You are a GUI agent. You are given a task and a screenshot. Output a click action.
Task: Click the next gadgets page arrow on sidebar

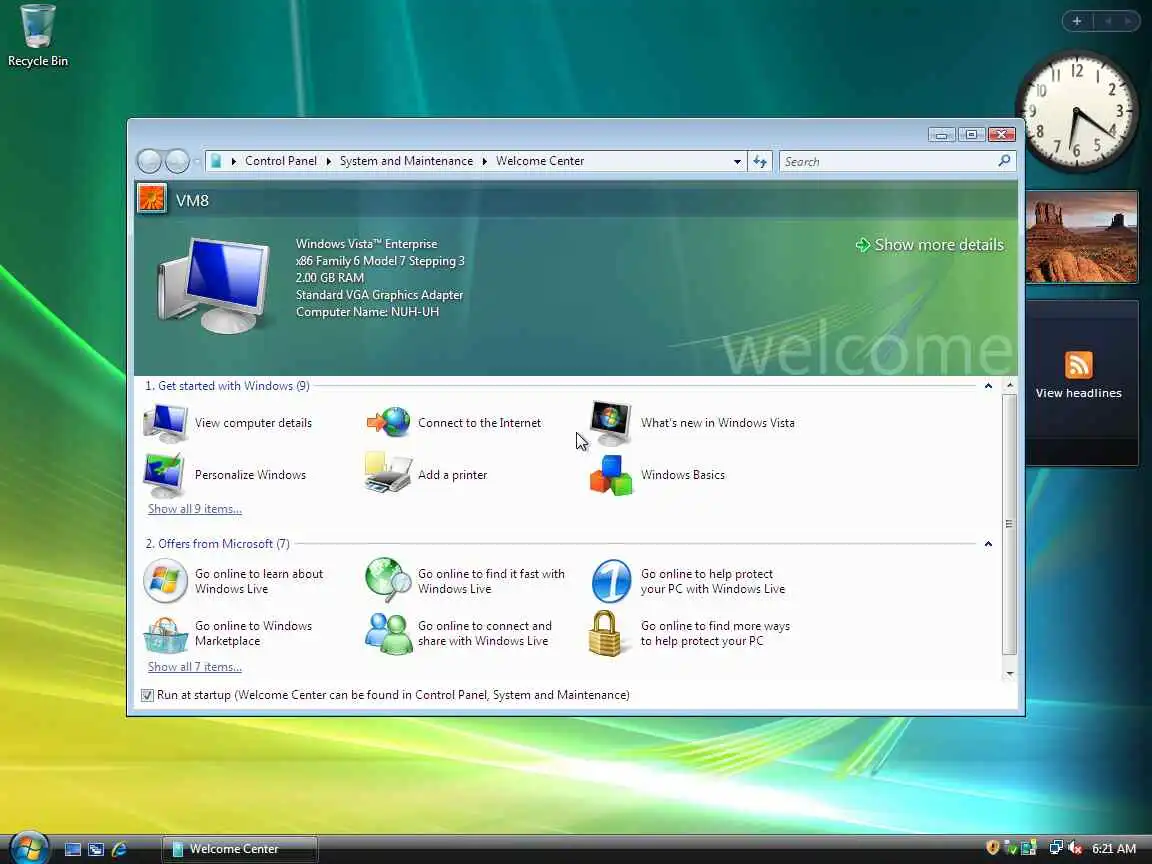click(1127, 21)
